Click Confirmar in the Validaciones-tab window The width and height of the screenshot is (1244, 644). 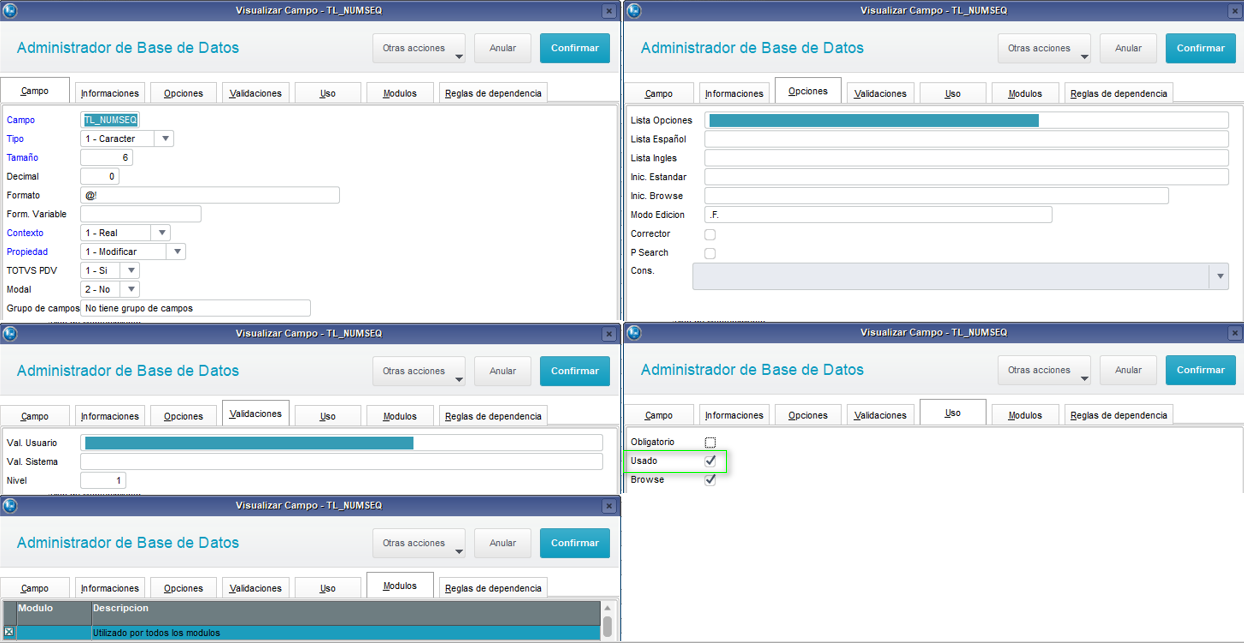pyautogui.click(x=575, y=371)
